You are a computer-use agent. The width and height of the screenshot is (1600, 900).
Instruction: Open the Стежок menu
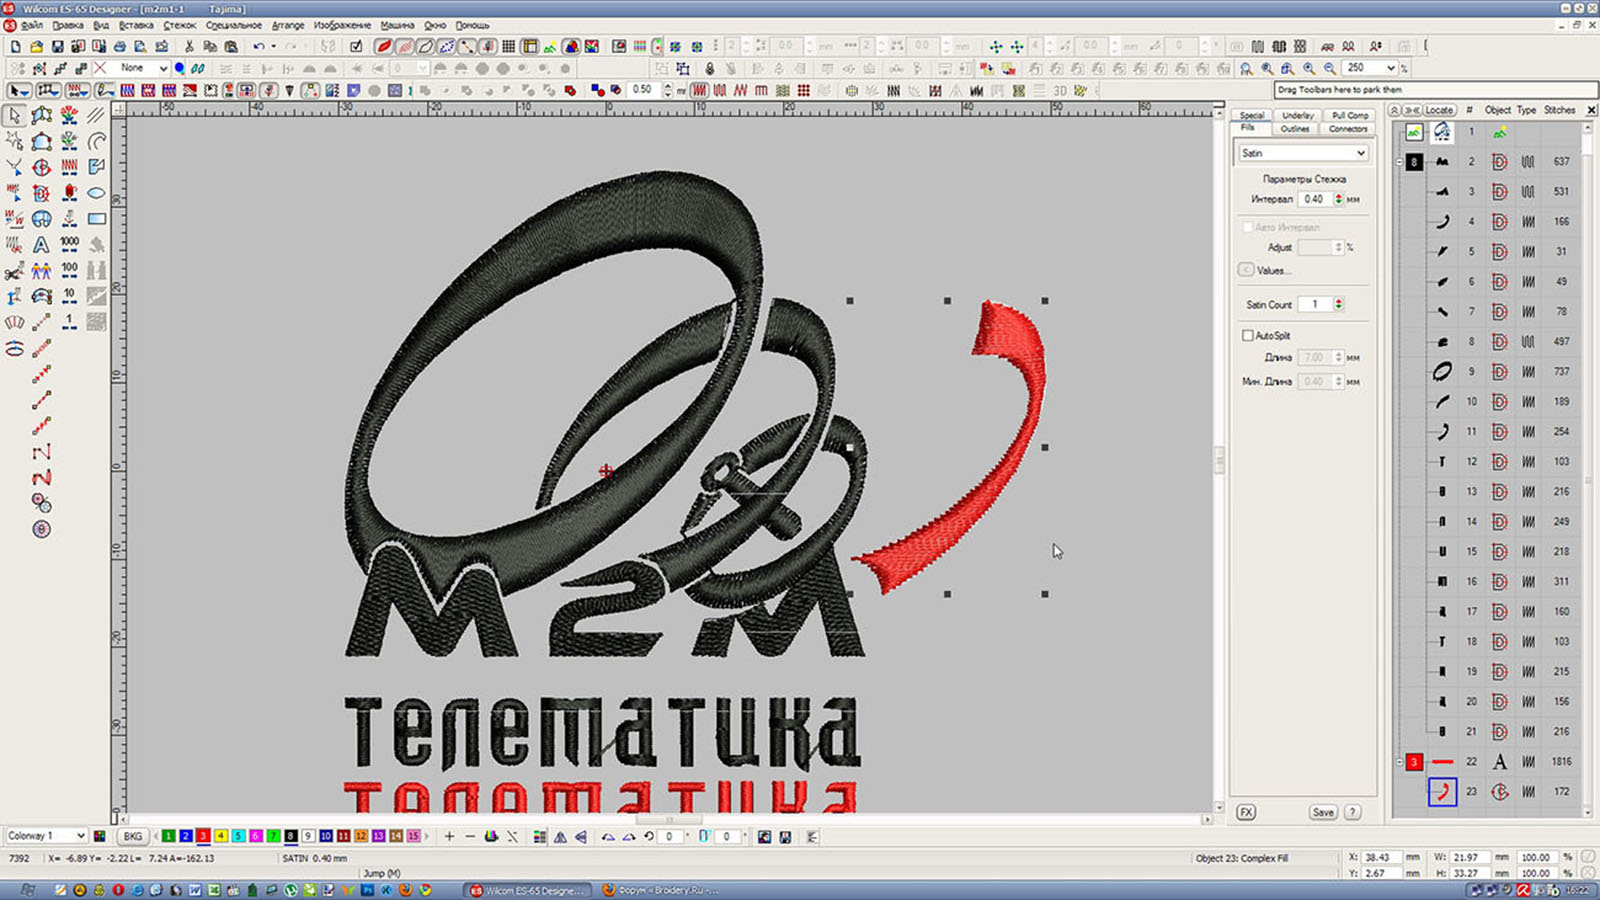(180, 25)
